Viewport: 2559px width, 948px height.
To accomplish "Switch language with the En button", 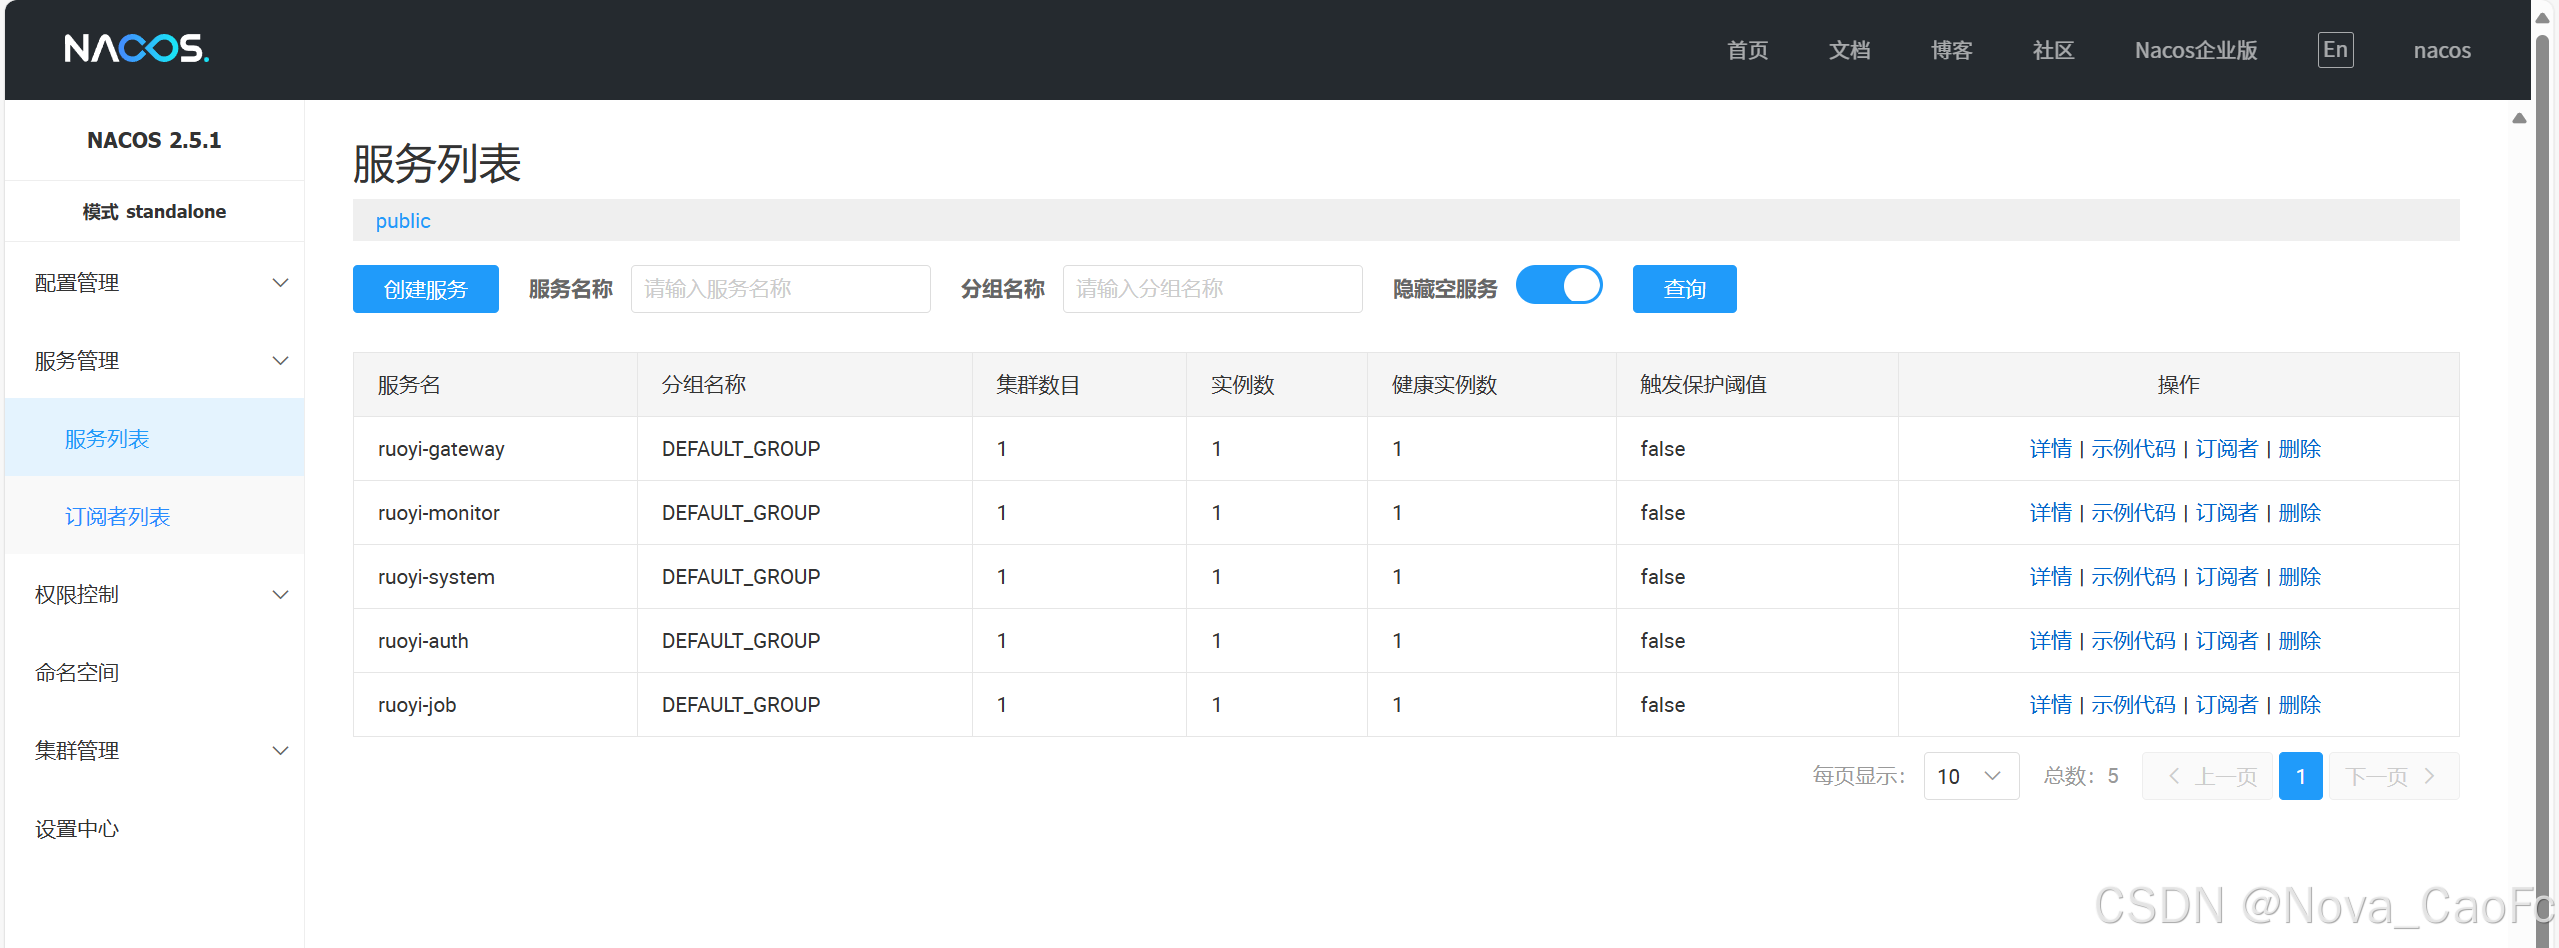I will pos(2335,50).
